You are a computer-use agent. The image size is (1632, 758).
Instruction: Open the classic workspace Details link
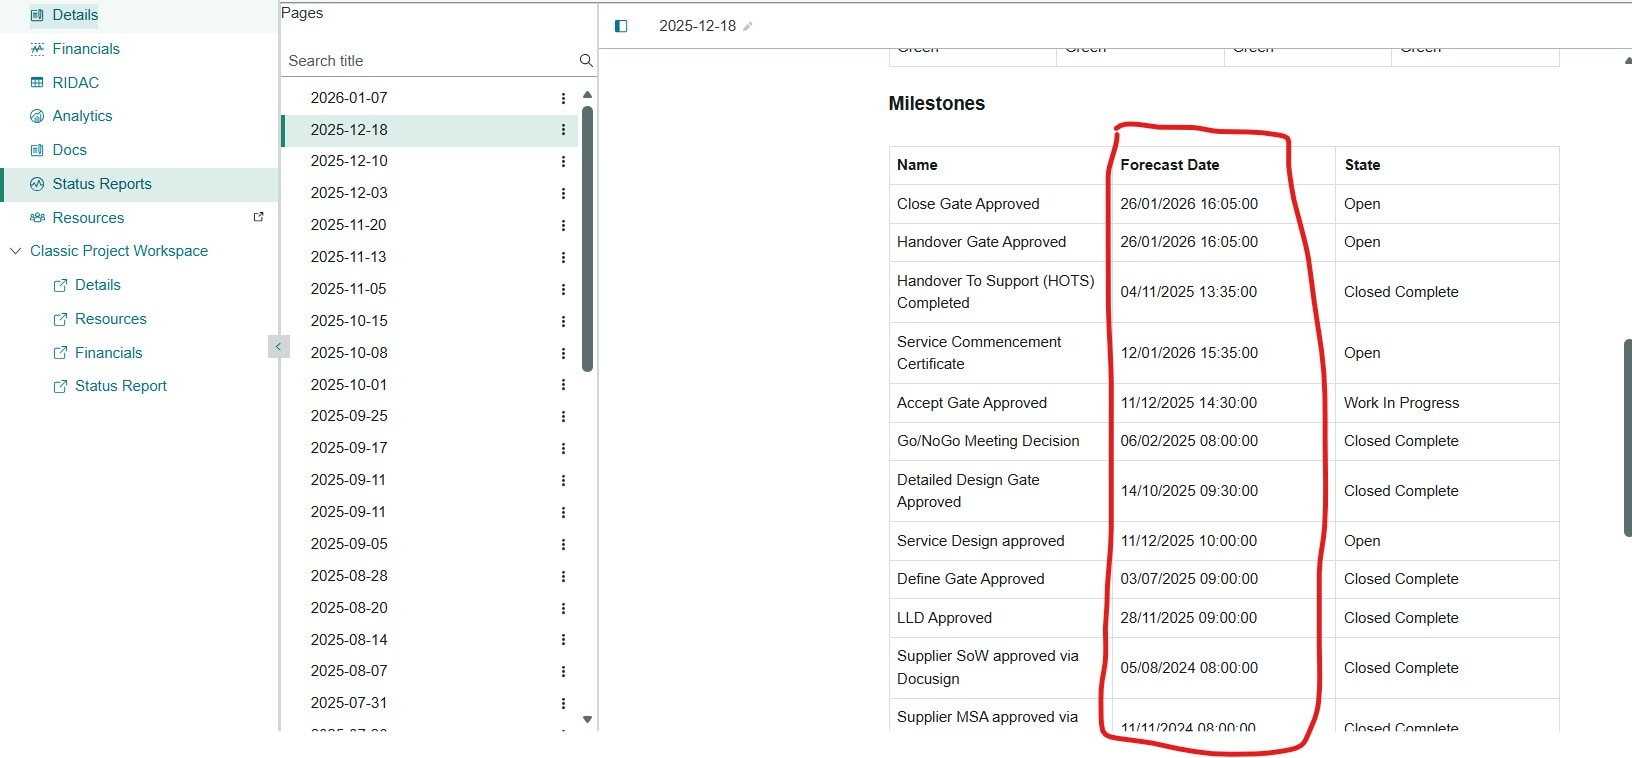(x=97, y=285)
